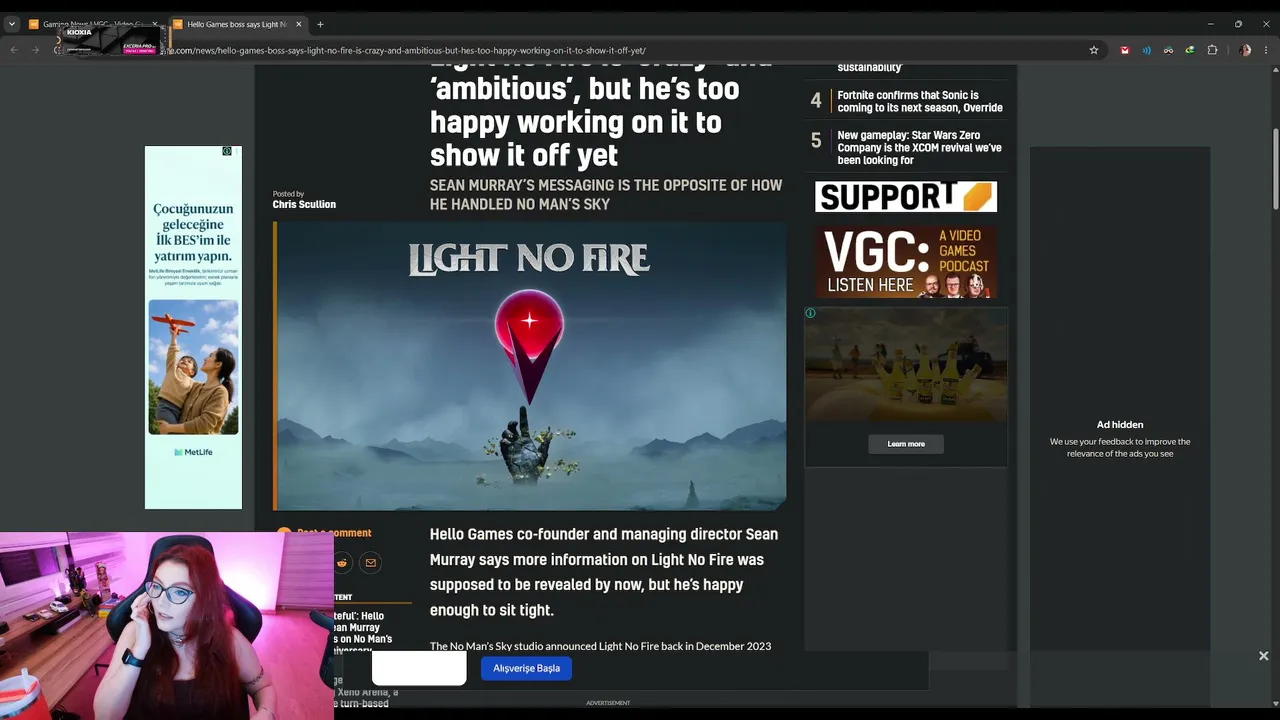The image size is (1280, 720).
Task: Open the Light No Fire article image
Action: click(x=531, y=366)
